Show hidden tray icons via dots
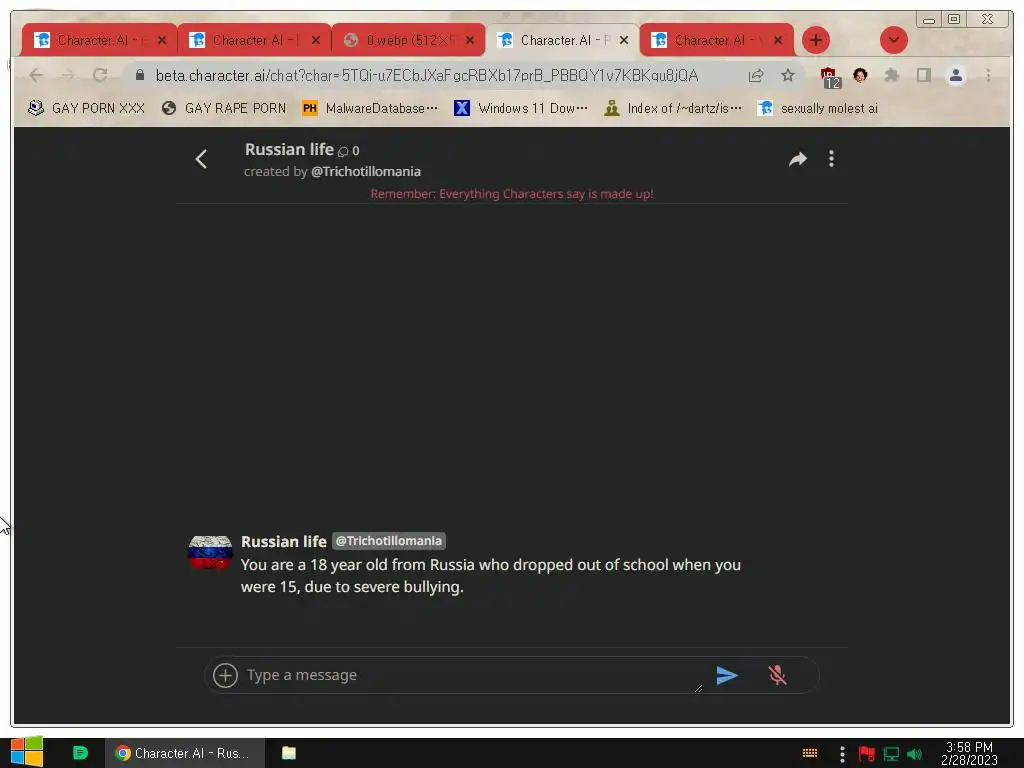 842,754
